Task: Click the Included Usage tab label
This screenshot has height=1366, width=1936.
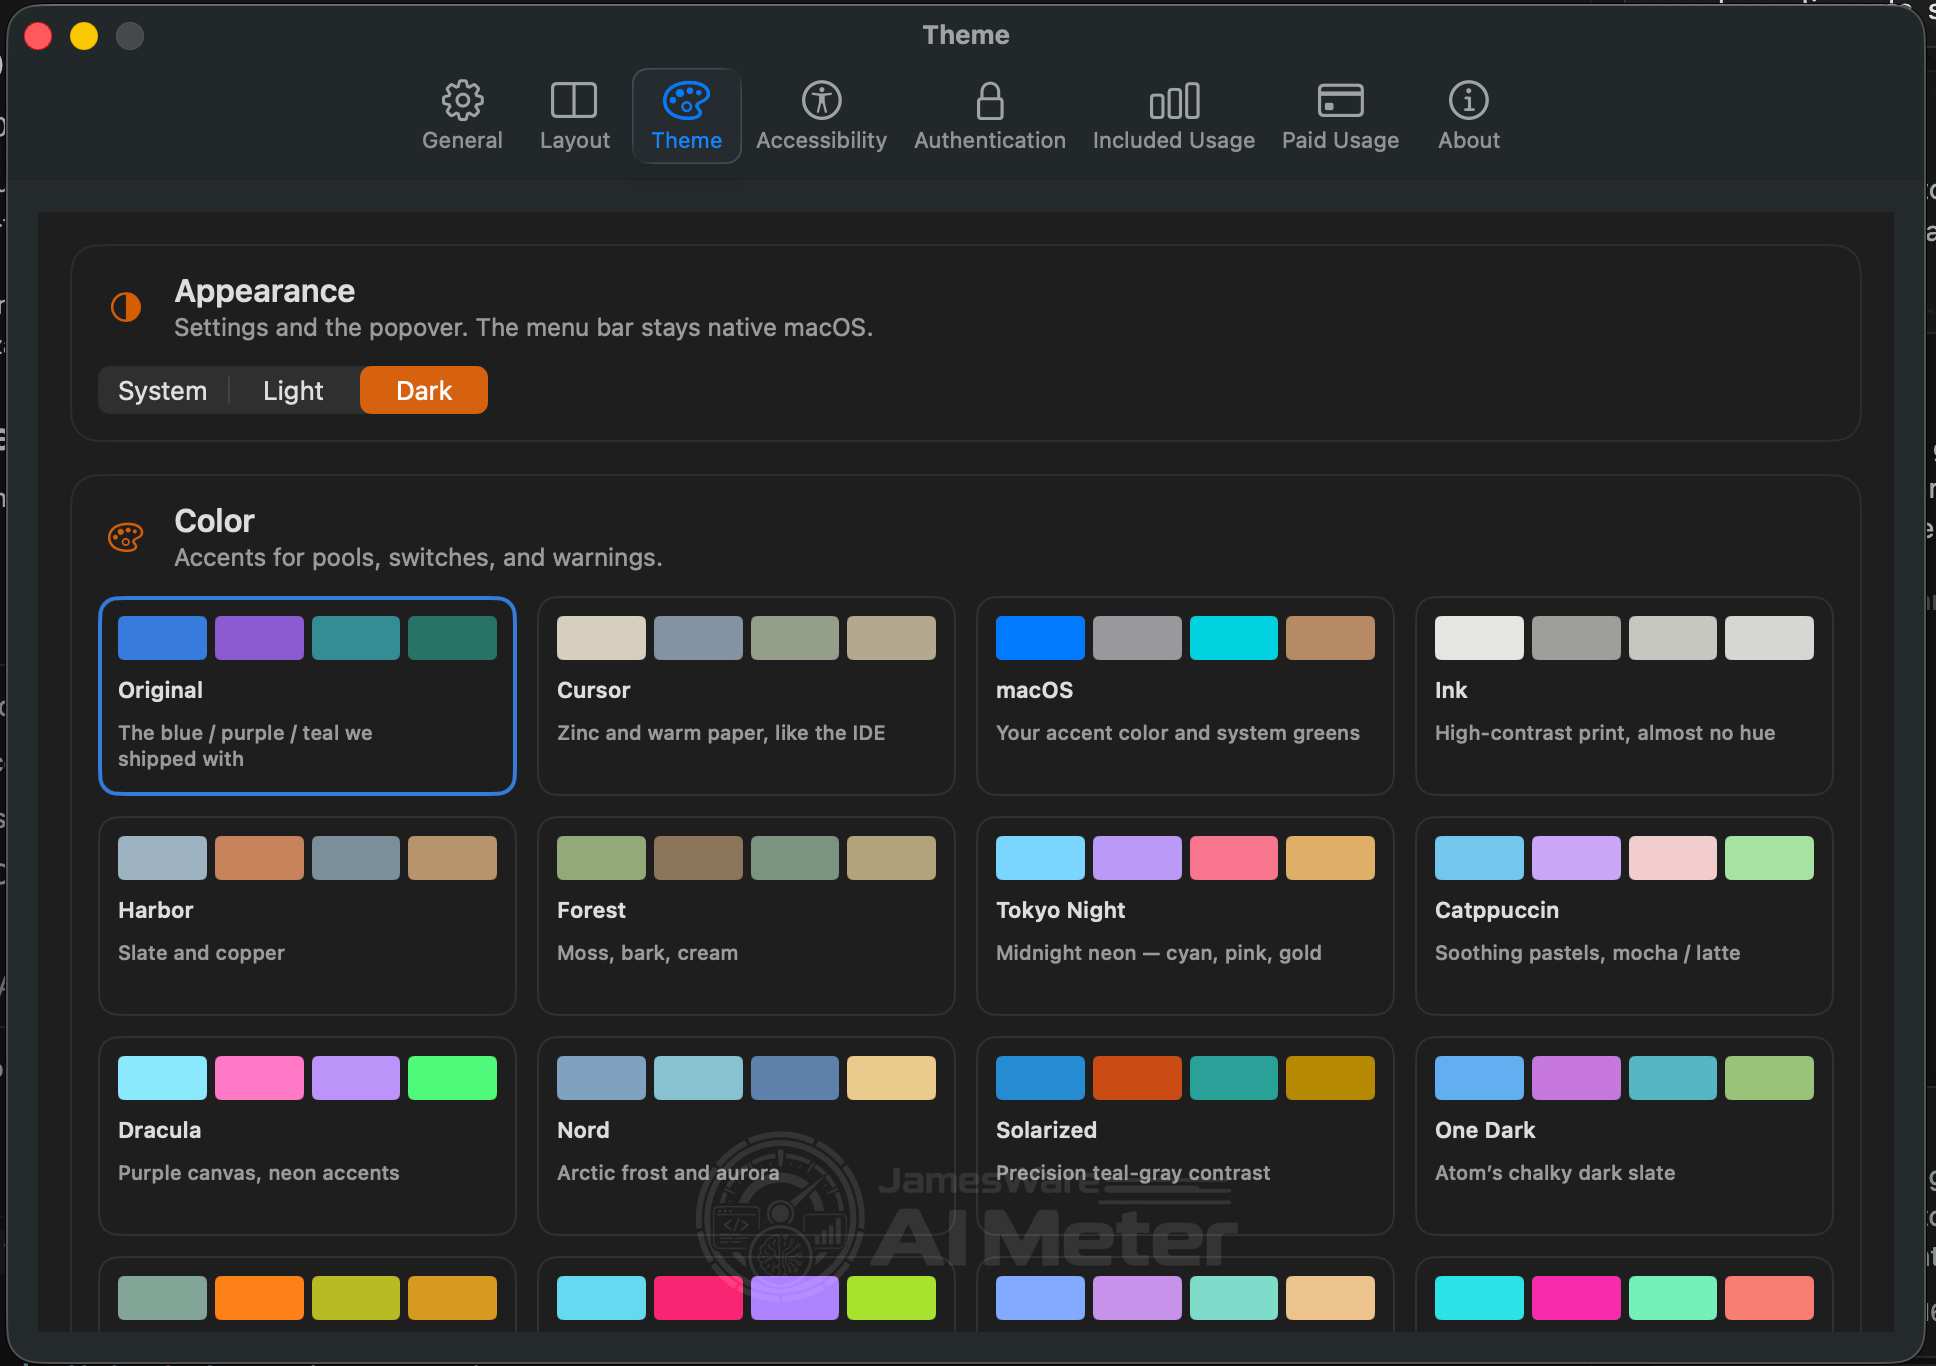Action: (1174, 141)
